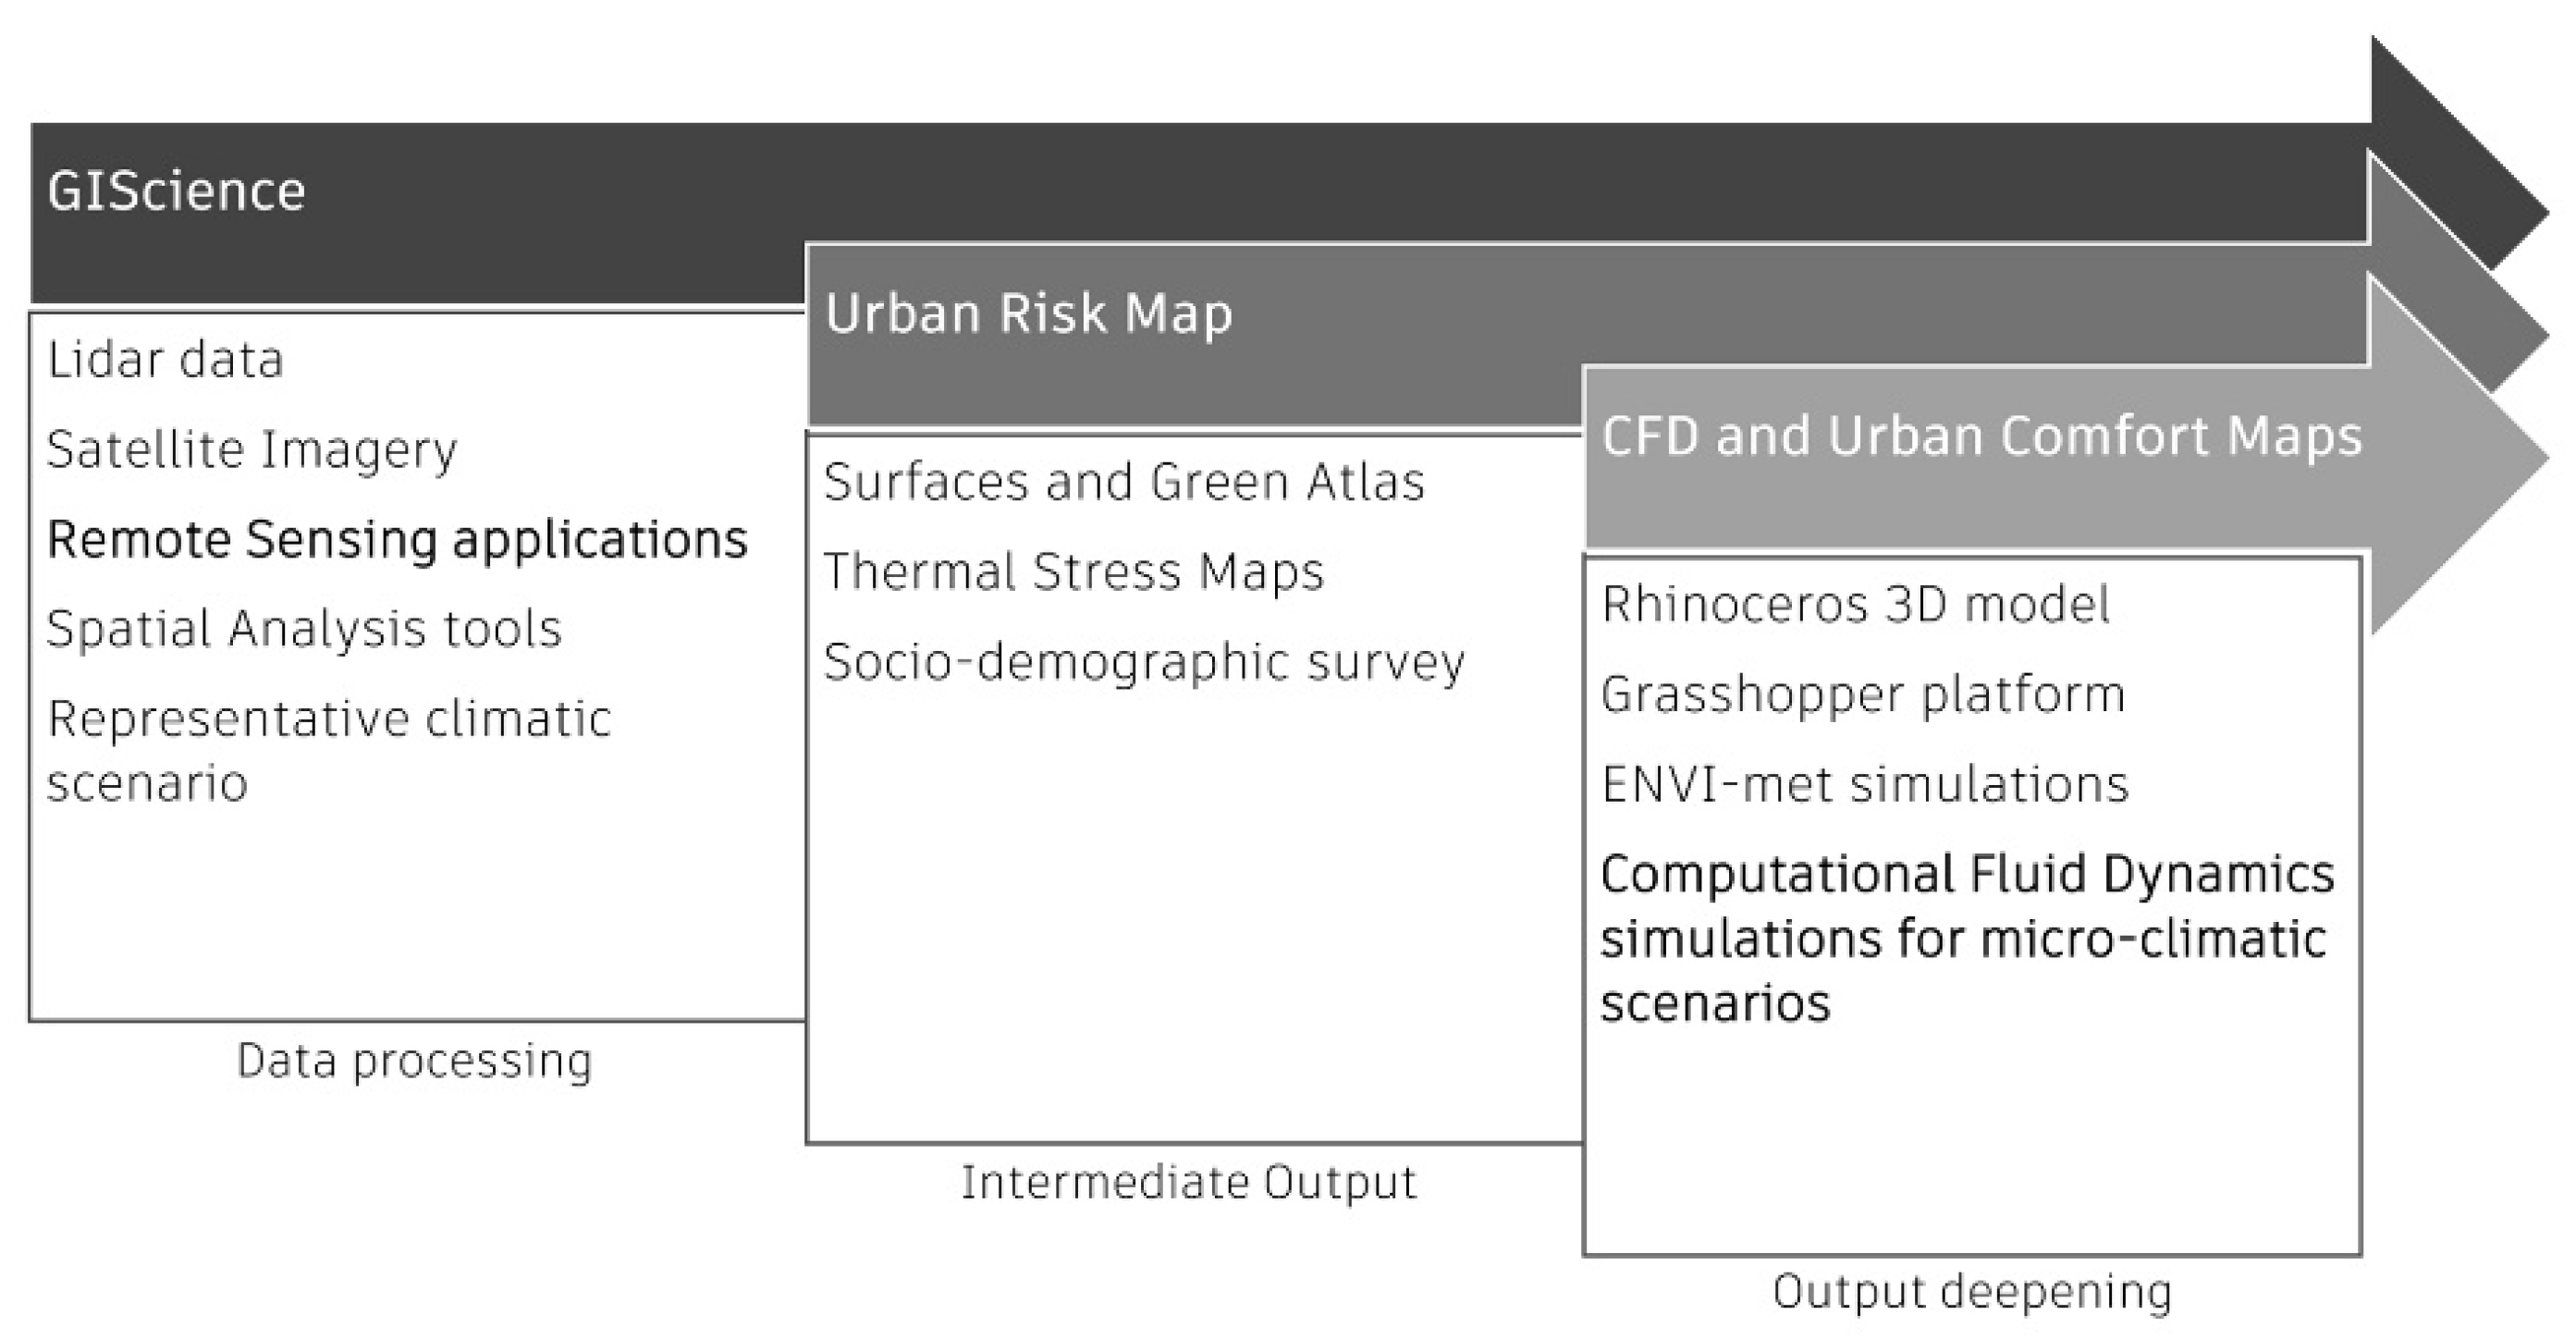The image size is (2576, 1339).
Task: Select Computational Fluid Dynamics simulations text
Action: (x=1966, y=938)
